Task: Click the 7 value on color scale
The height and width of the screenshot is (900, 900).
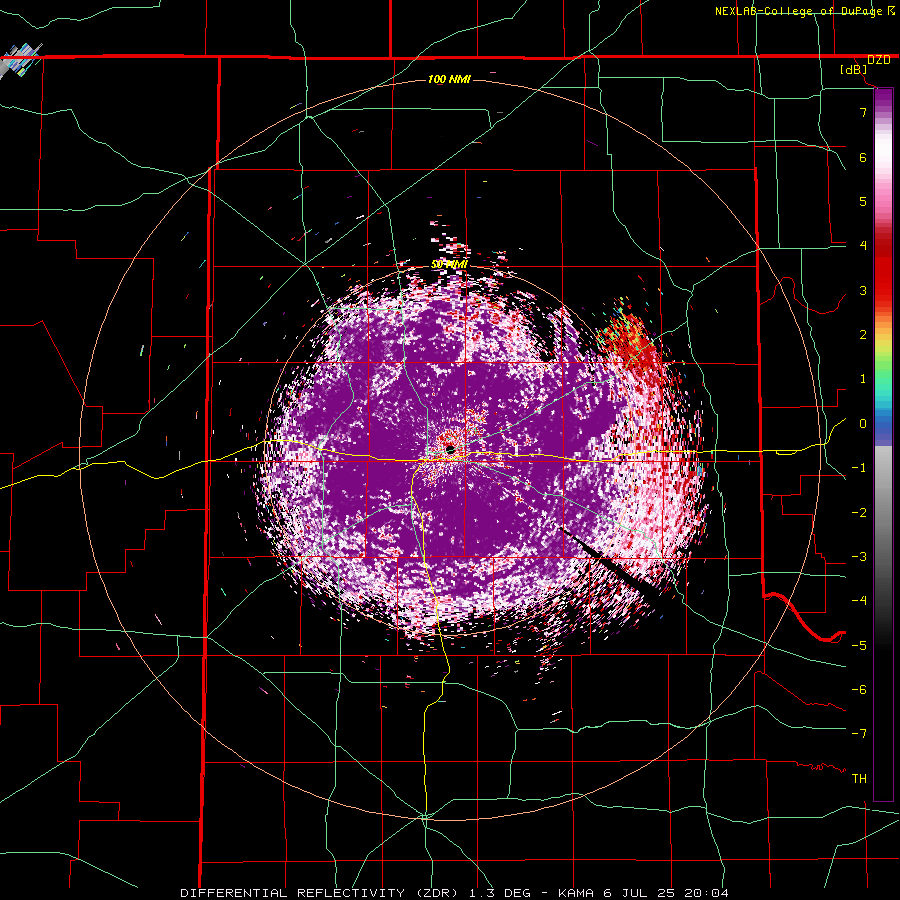Action: (863, 112)
